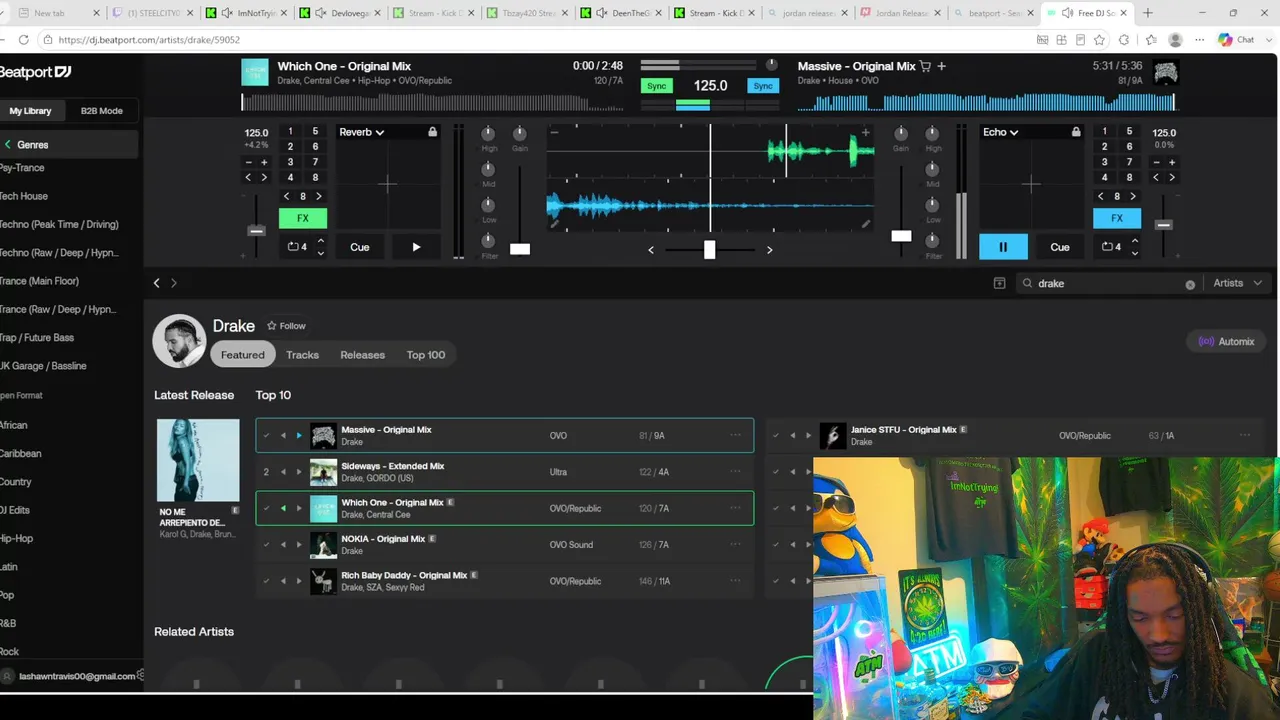Click the collapse panel icon beside search

[999, 283]
